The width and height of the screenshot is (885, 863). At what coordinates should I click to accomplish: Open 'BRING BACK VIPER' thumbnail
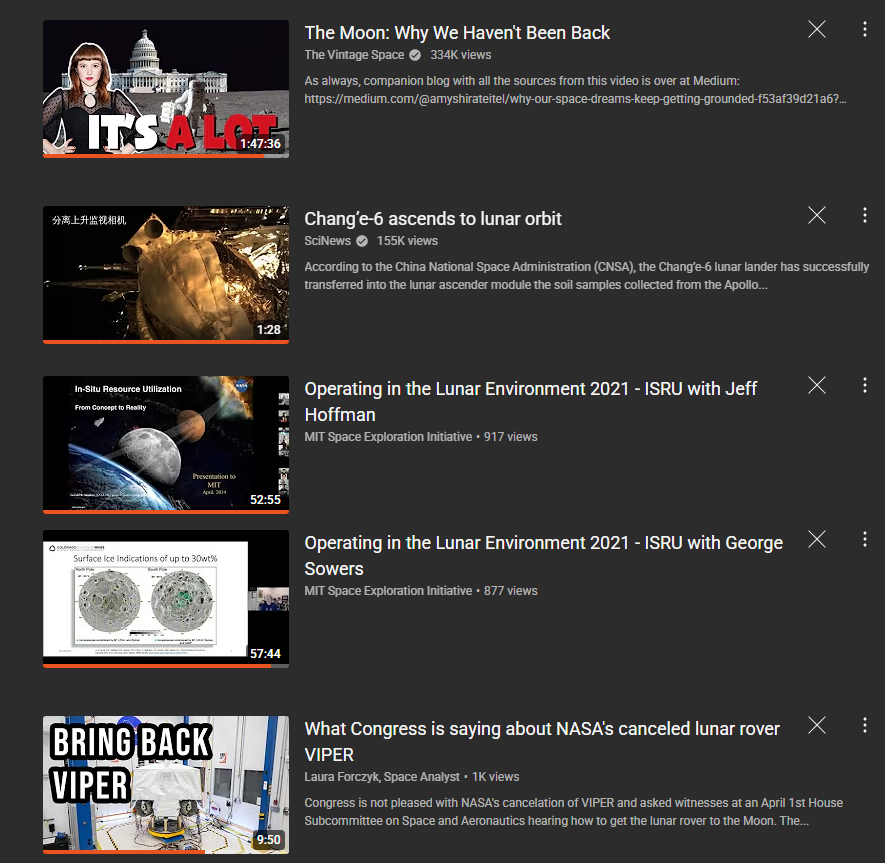click(166, 785)
